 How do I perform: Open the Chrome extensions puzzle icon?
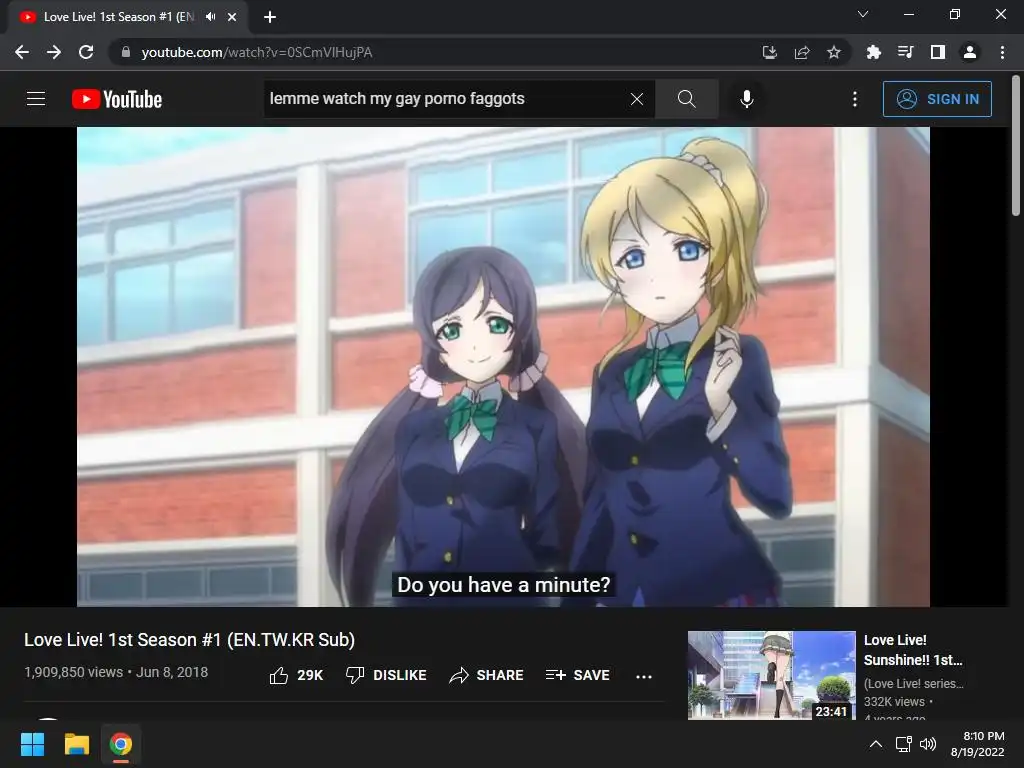click(x=873, y=52)
